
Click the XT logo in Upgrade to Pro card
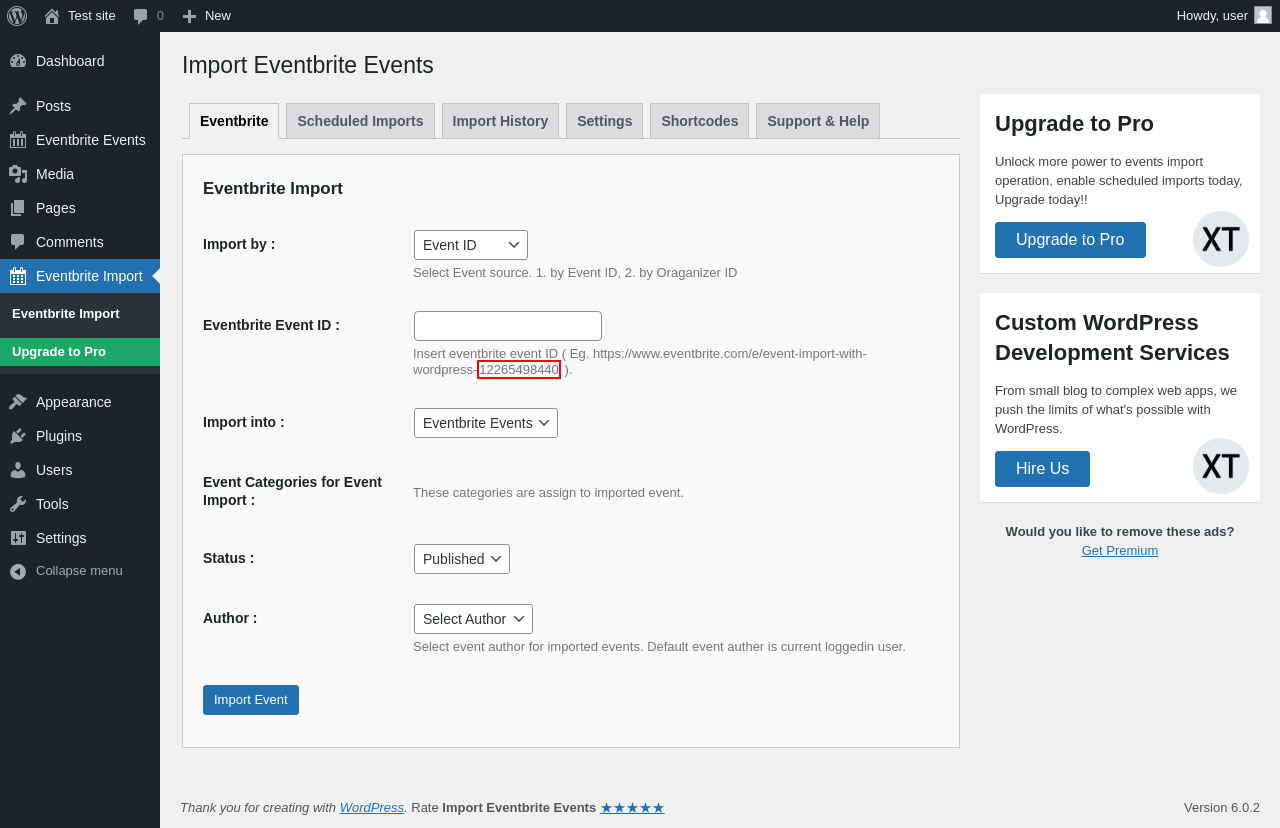click(1221, 239)
